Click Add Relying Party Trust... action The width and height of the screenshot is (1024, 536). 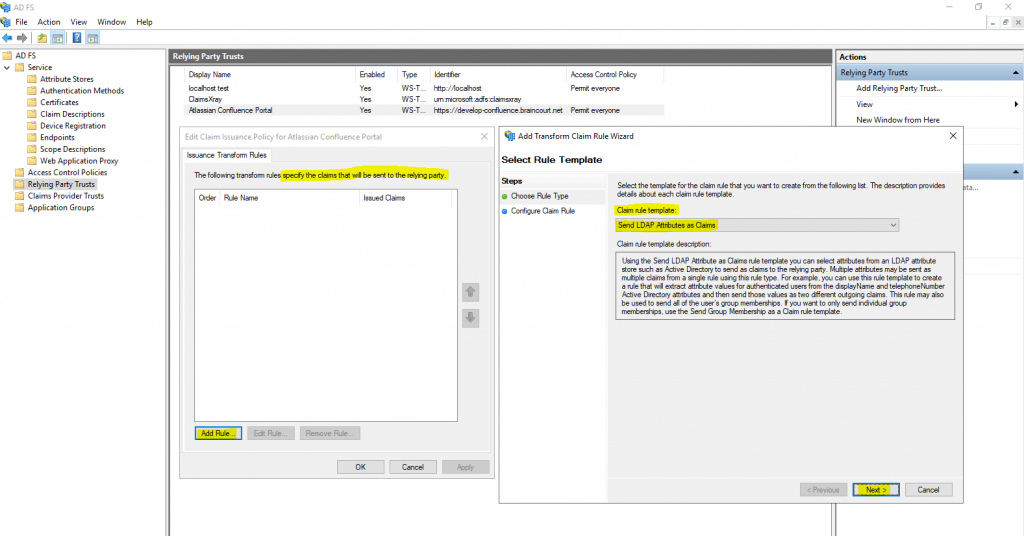[899, 88]
